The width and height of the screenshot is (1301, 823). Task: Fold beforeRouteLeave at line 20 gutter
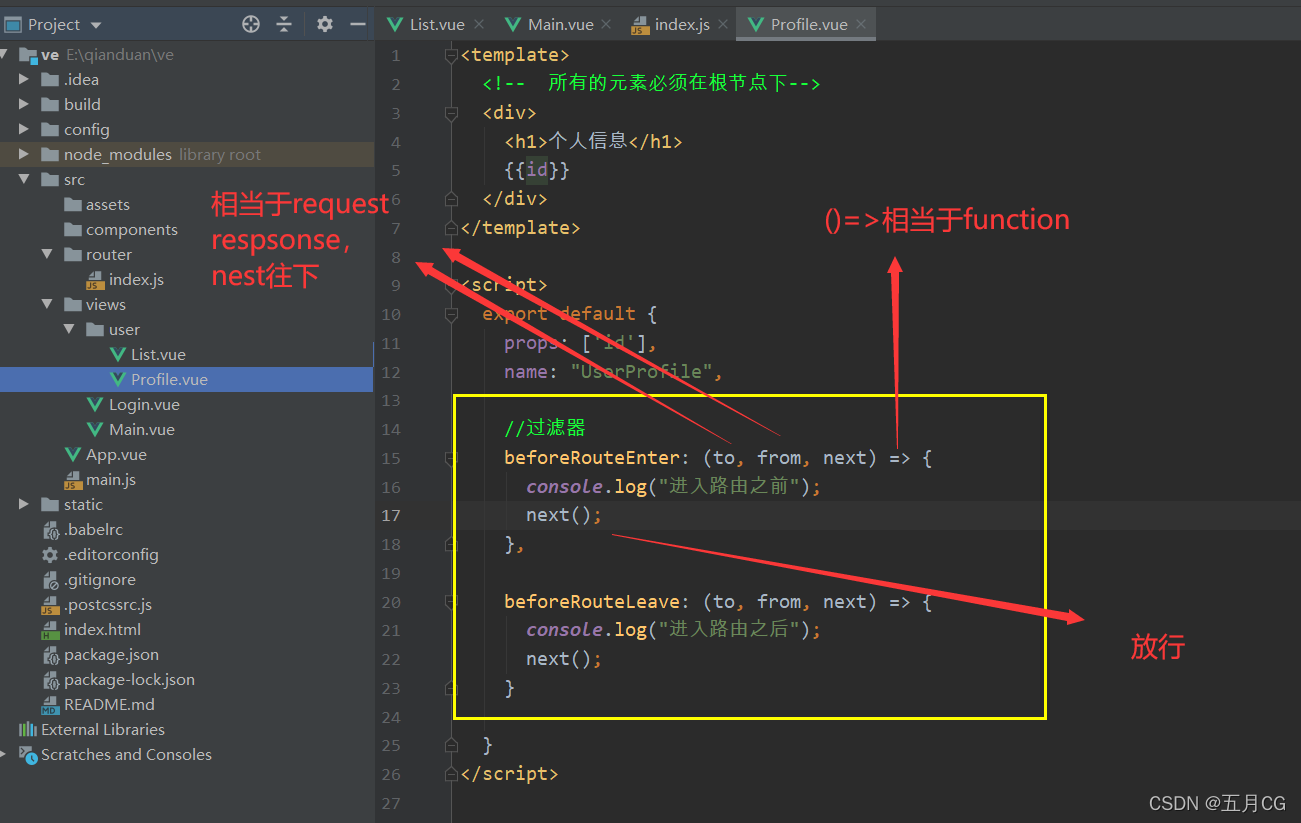coord(451,602)
